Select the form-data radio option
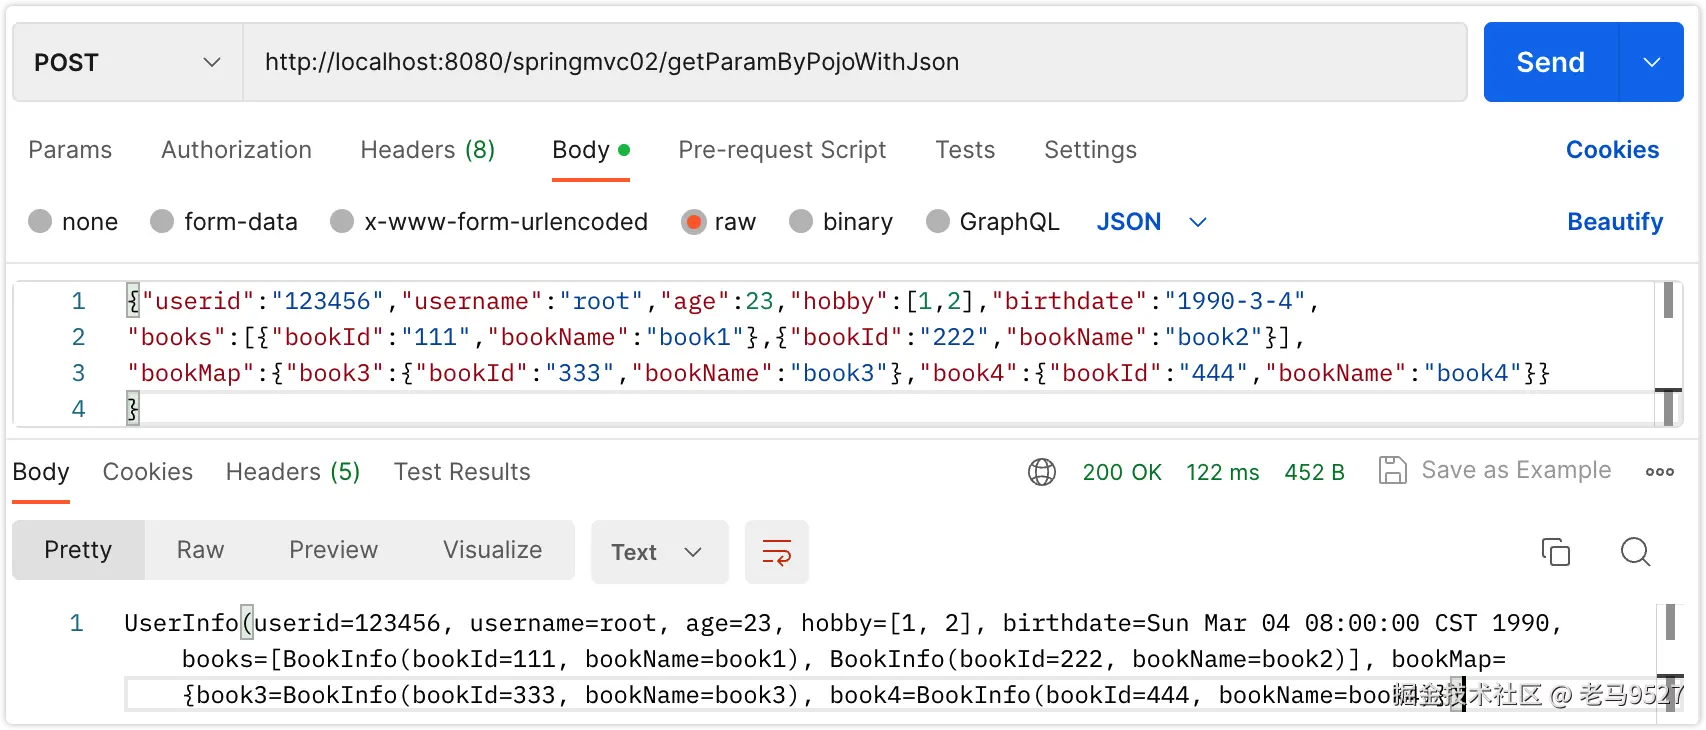Screen dimensions: 1706x730 pos(162,221)
